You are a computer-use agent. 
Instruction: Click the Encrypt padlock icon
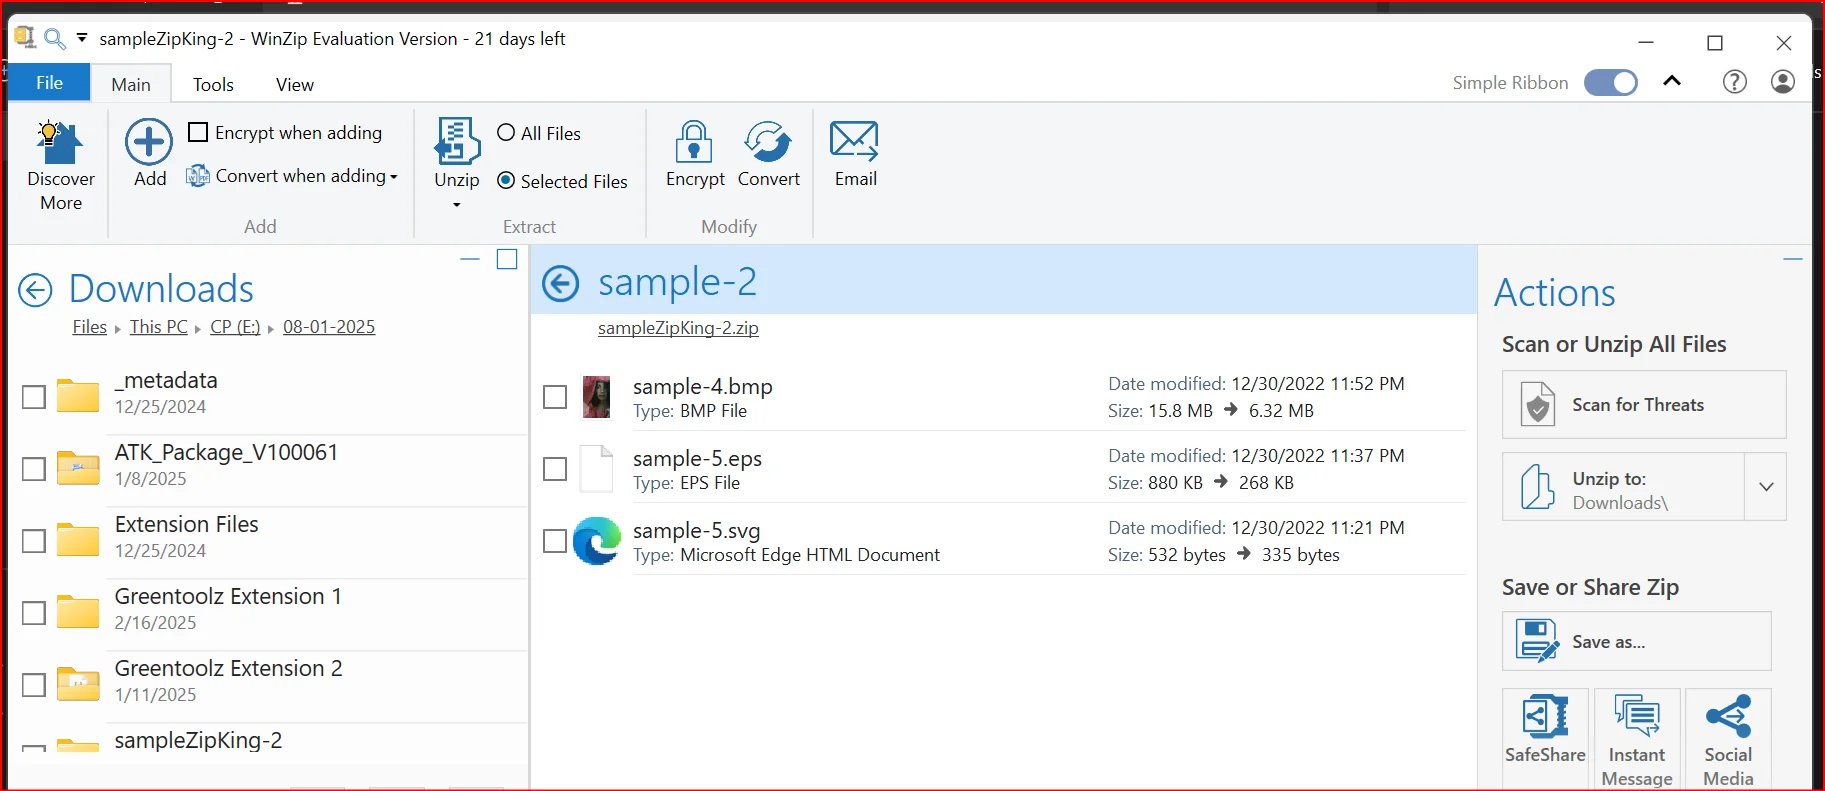tap(694, 141)
